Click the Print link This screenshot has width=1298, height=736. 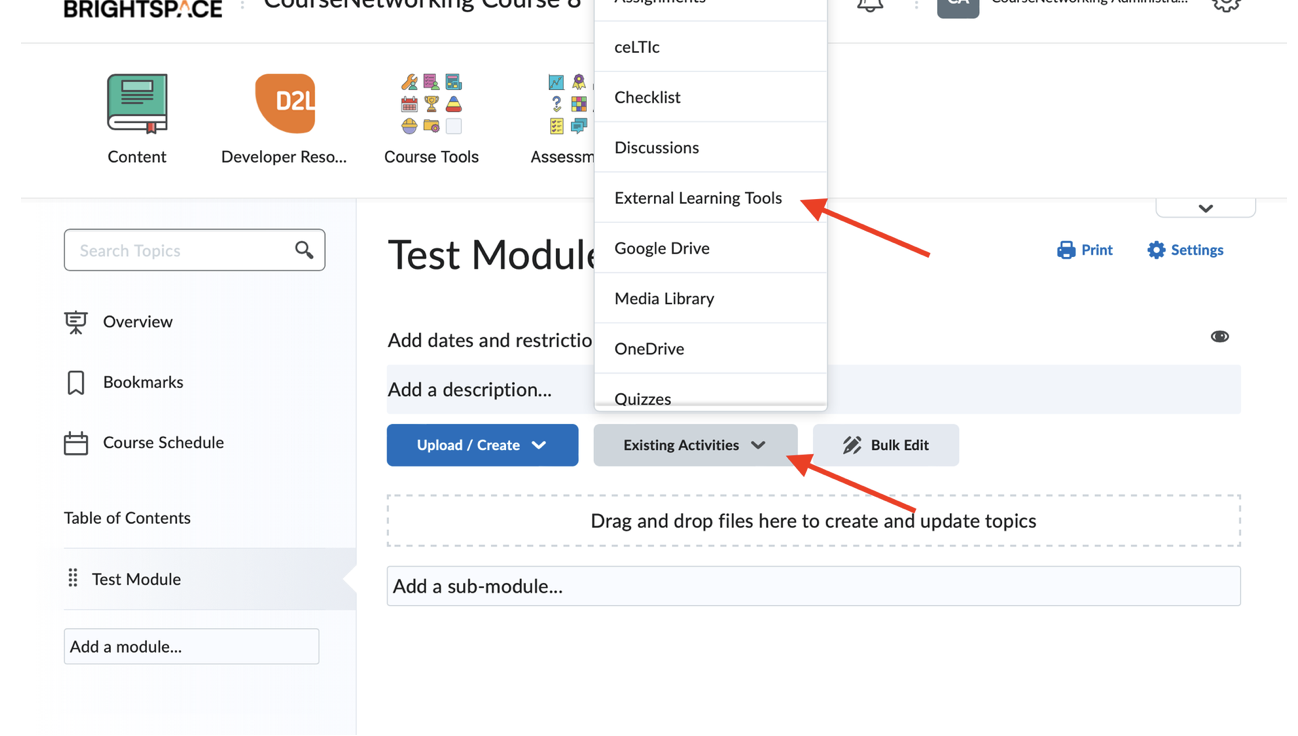(x=1085, y=250)
